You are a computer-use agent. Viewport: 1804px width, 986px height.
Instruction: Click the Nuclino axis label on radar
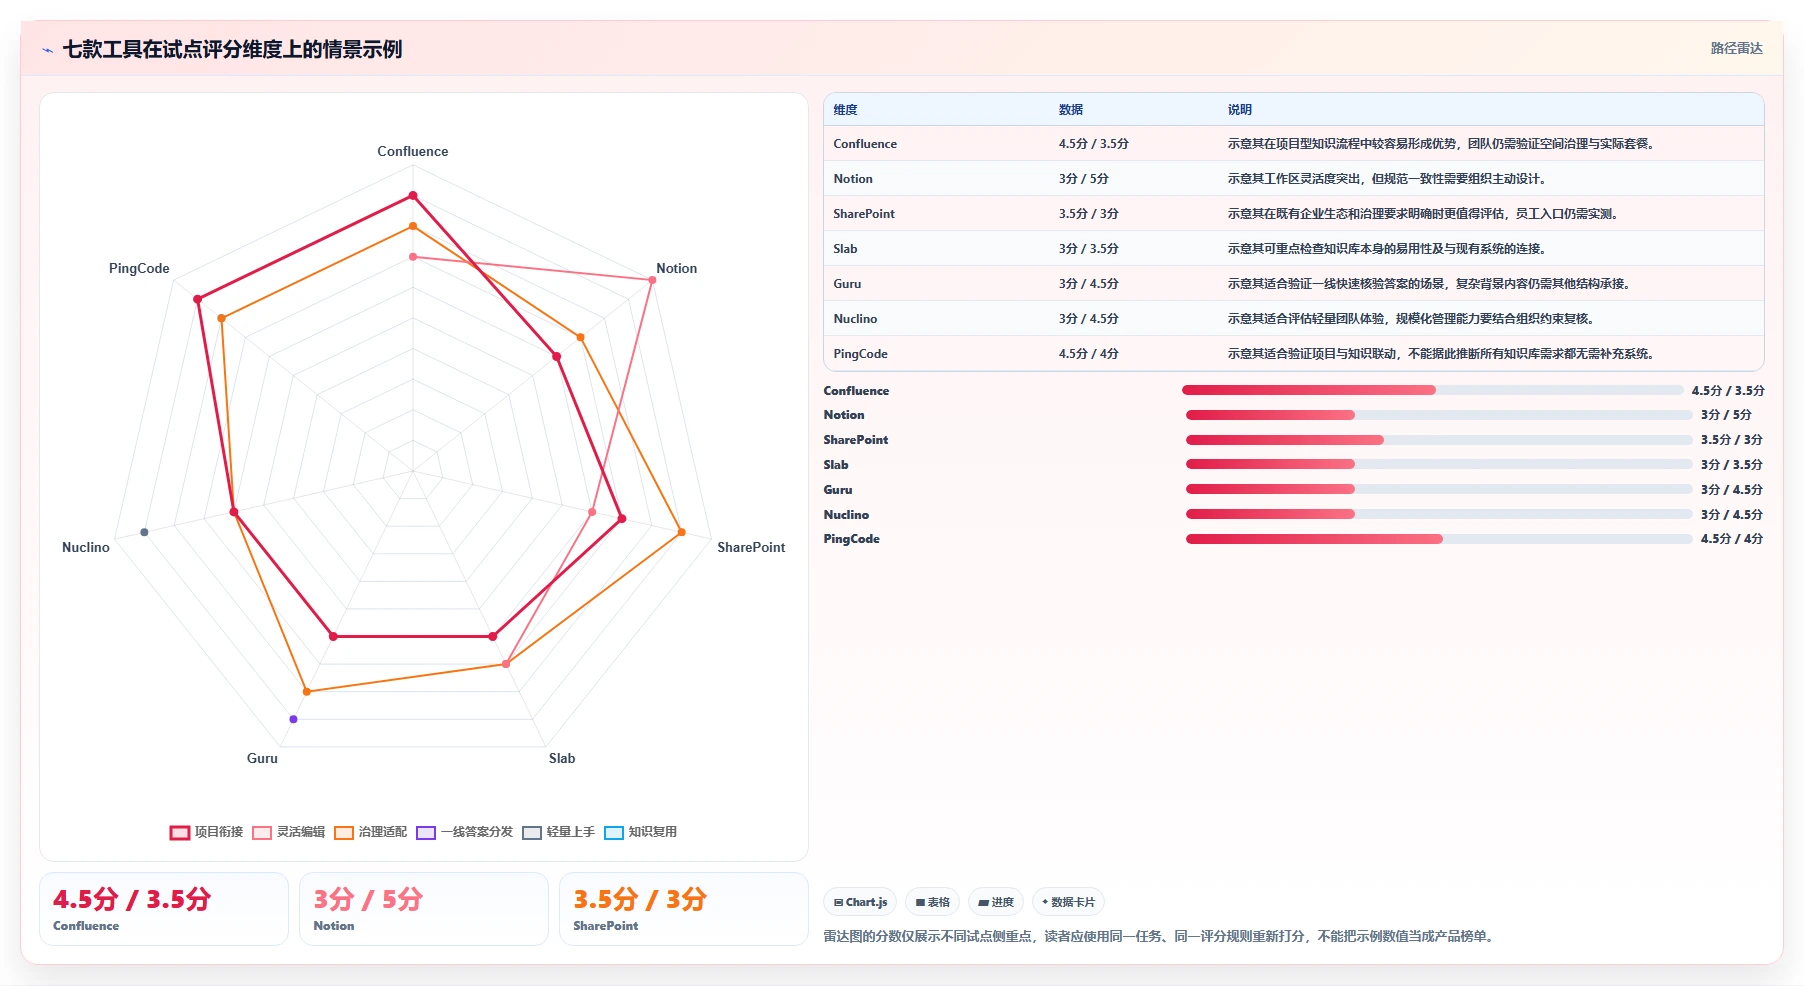pyautogui.click(x=86, y=548)
